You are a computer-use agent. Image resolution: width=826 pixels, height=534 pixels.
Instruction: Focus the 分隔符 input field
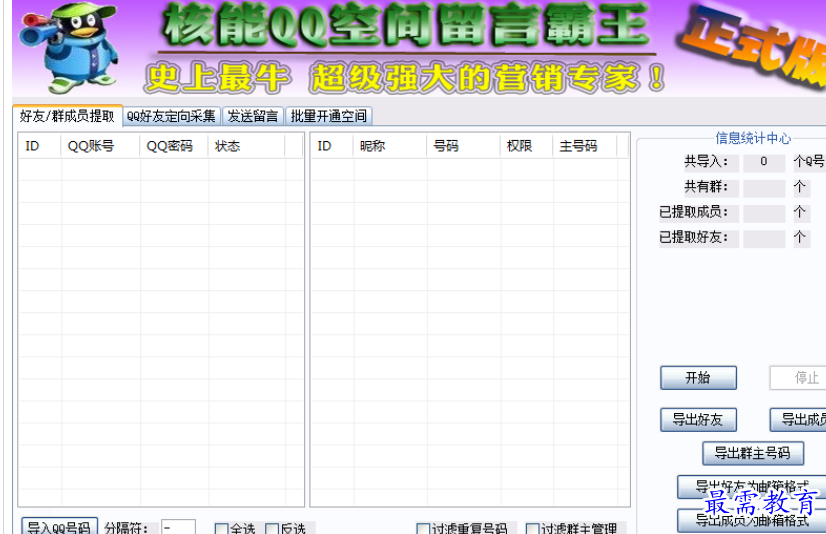point(178,527)
